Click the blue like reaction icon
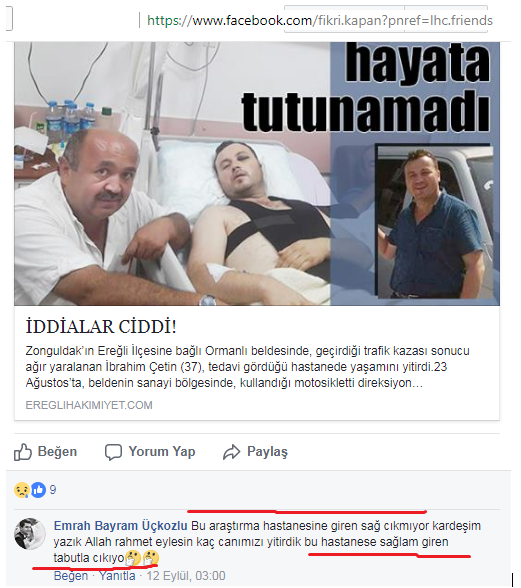521x588 pixels. pos(38,490)
